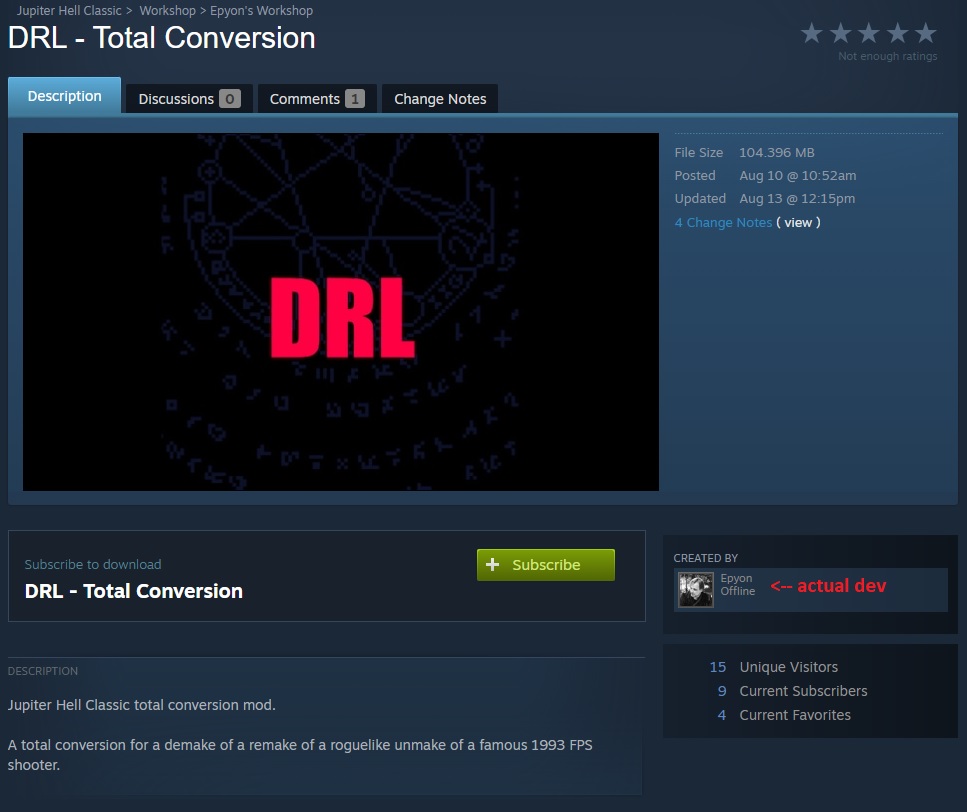Click the Current Favorites stat row

(x=784, y=715)
